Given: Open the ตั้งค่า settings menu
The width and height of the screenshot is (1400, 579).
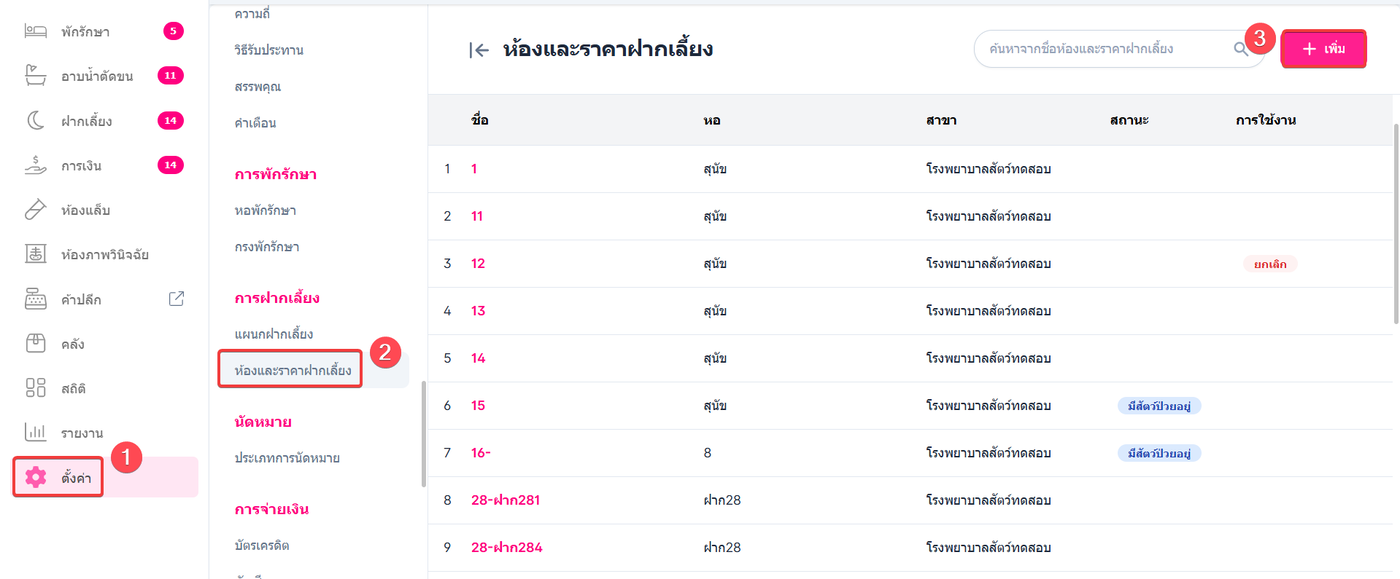Looking at the screenshot, I should (60, 477).
